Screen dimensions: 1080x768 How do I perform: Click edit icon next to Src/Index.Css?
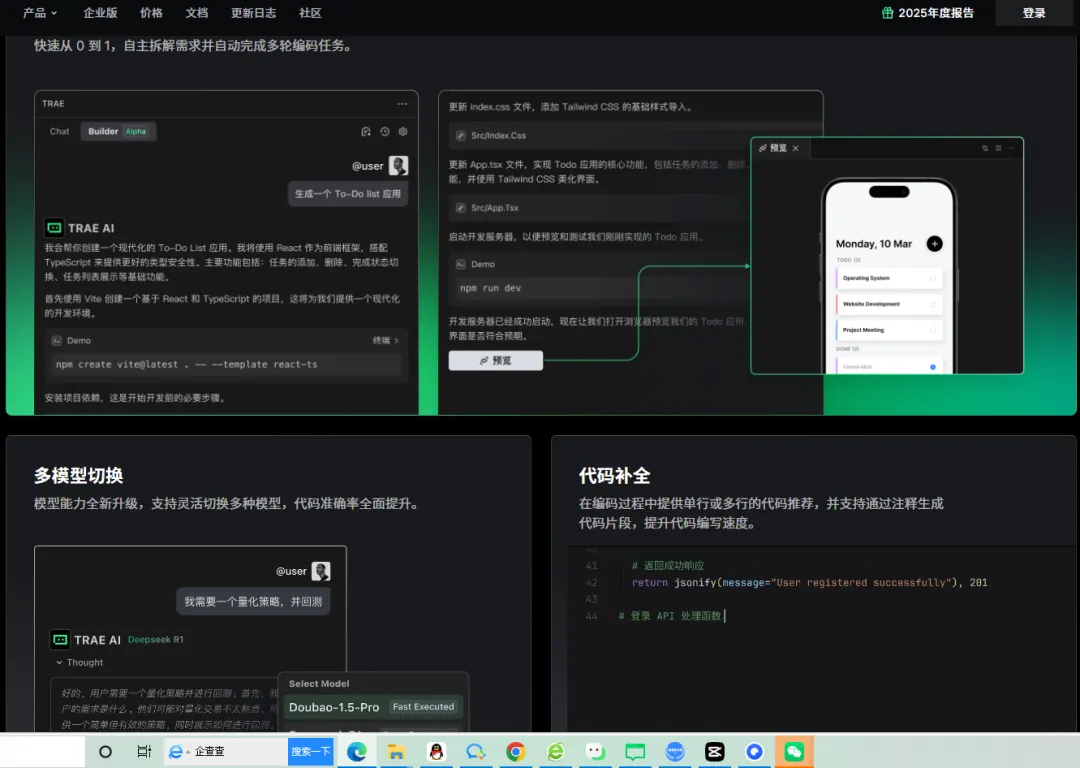tap(461, 136)
